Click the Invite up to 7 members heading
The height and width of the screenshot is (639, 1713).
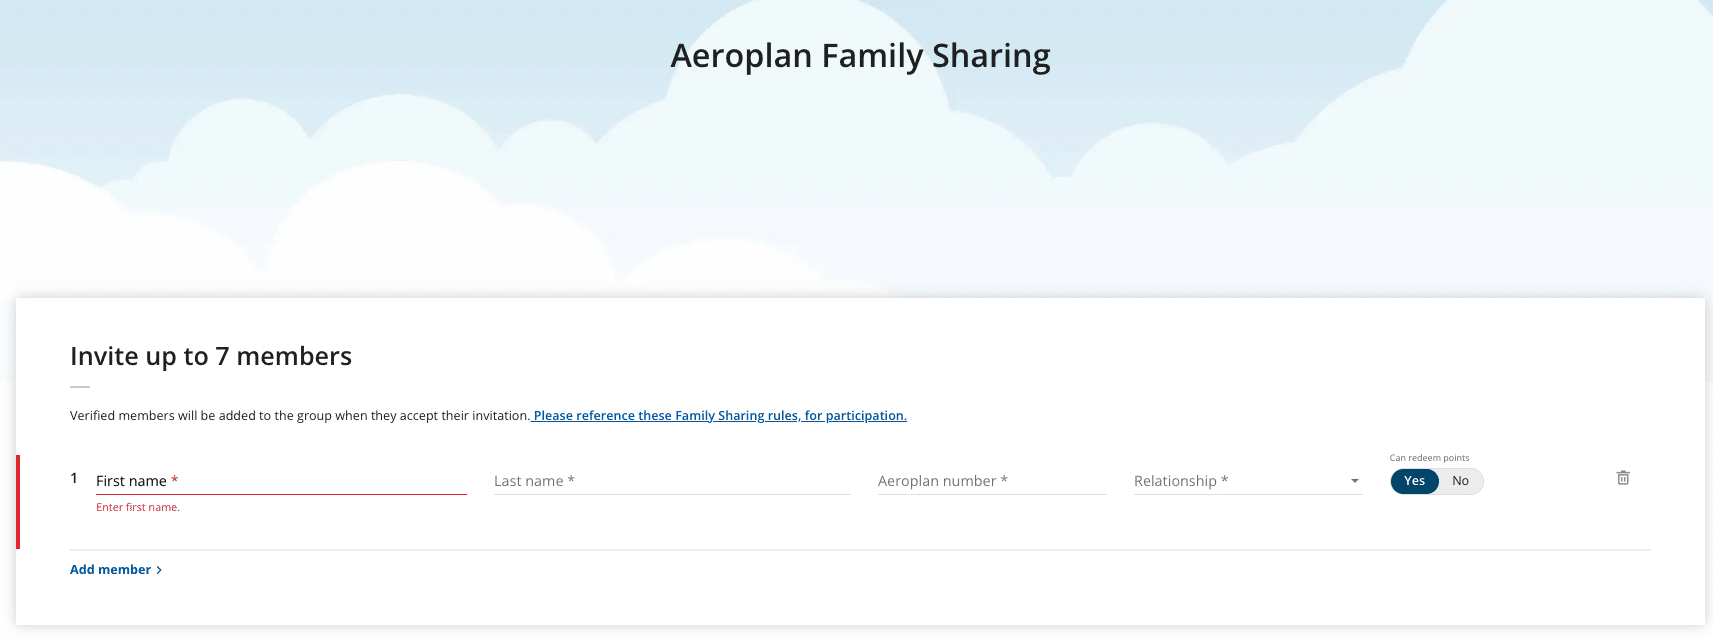211,356
